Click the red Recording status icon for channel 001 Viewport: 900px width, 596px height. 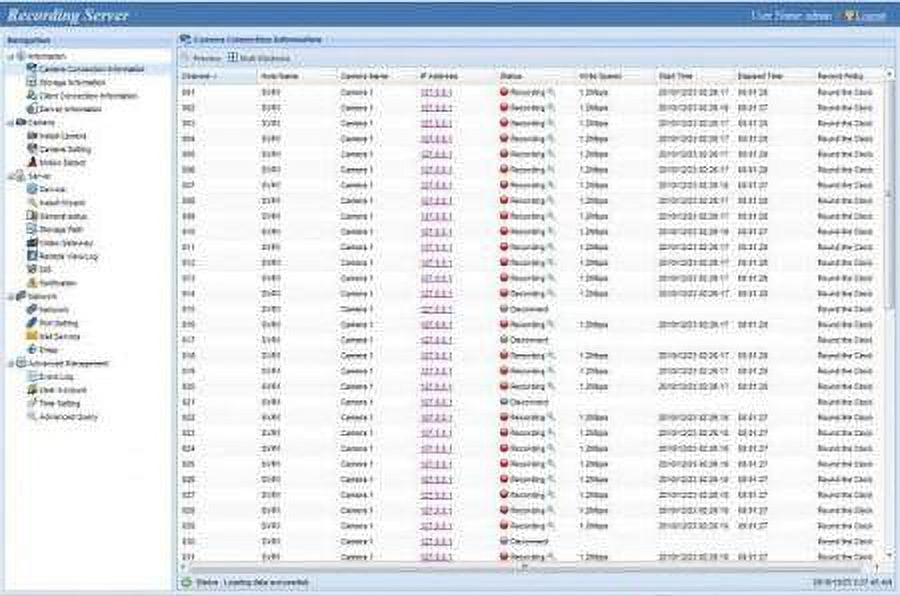pos(504,92)
